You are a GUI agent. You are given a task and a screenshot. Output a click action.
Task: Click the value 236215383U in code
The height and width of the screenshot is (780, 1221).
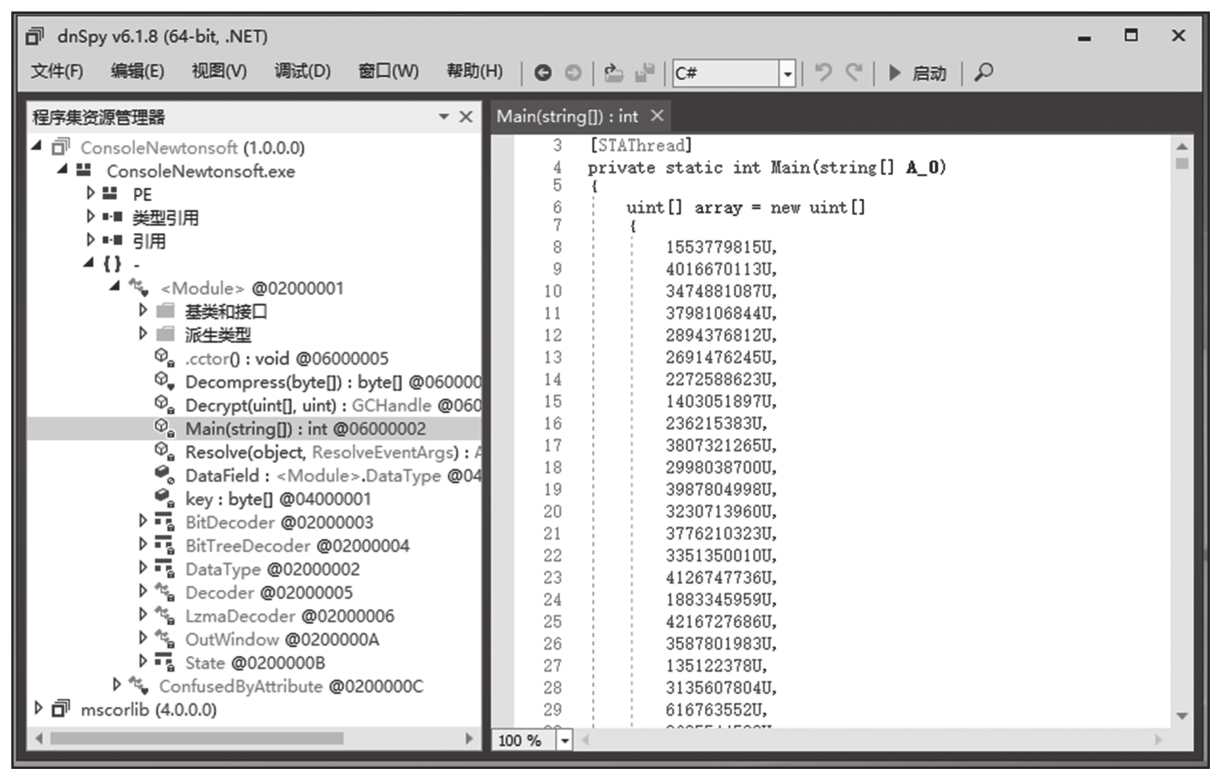[x=716, y=423]
